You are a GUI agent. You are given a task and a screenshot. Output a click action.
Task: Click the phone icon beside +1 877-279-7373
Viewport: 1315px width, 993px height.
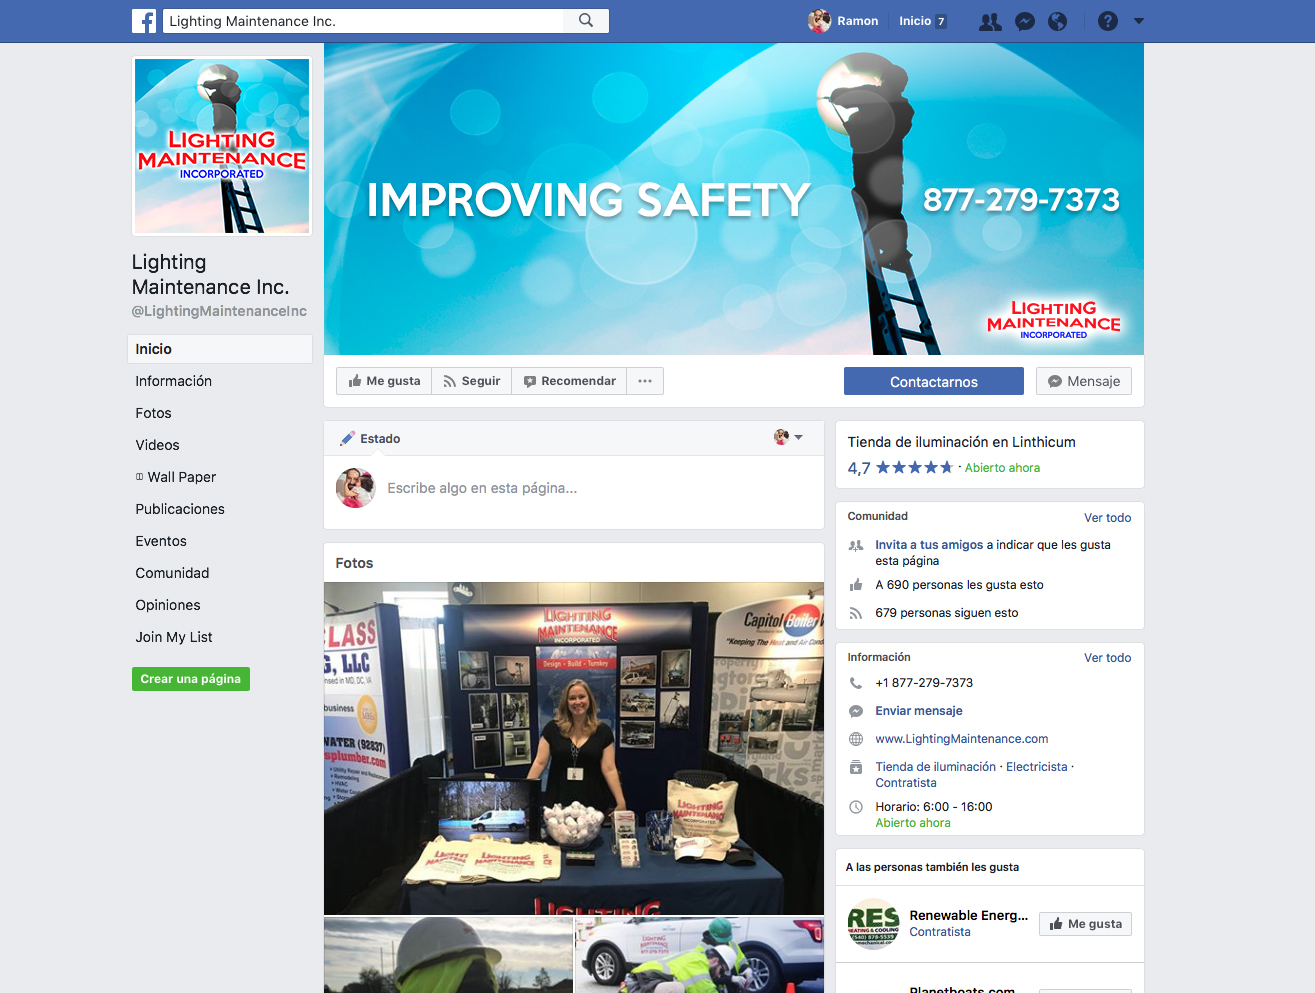pos(856,683)
